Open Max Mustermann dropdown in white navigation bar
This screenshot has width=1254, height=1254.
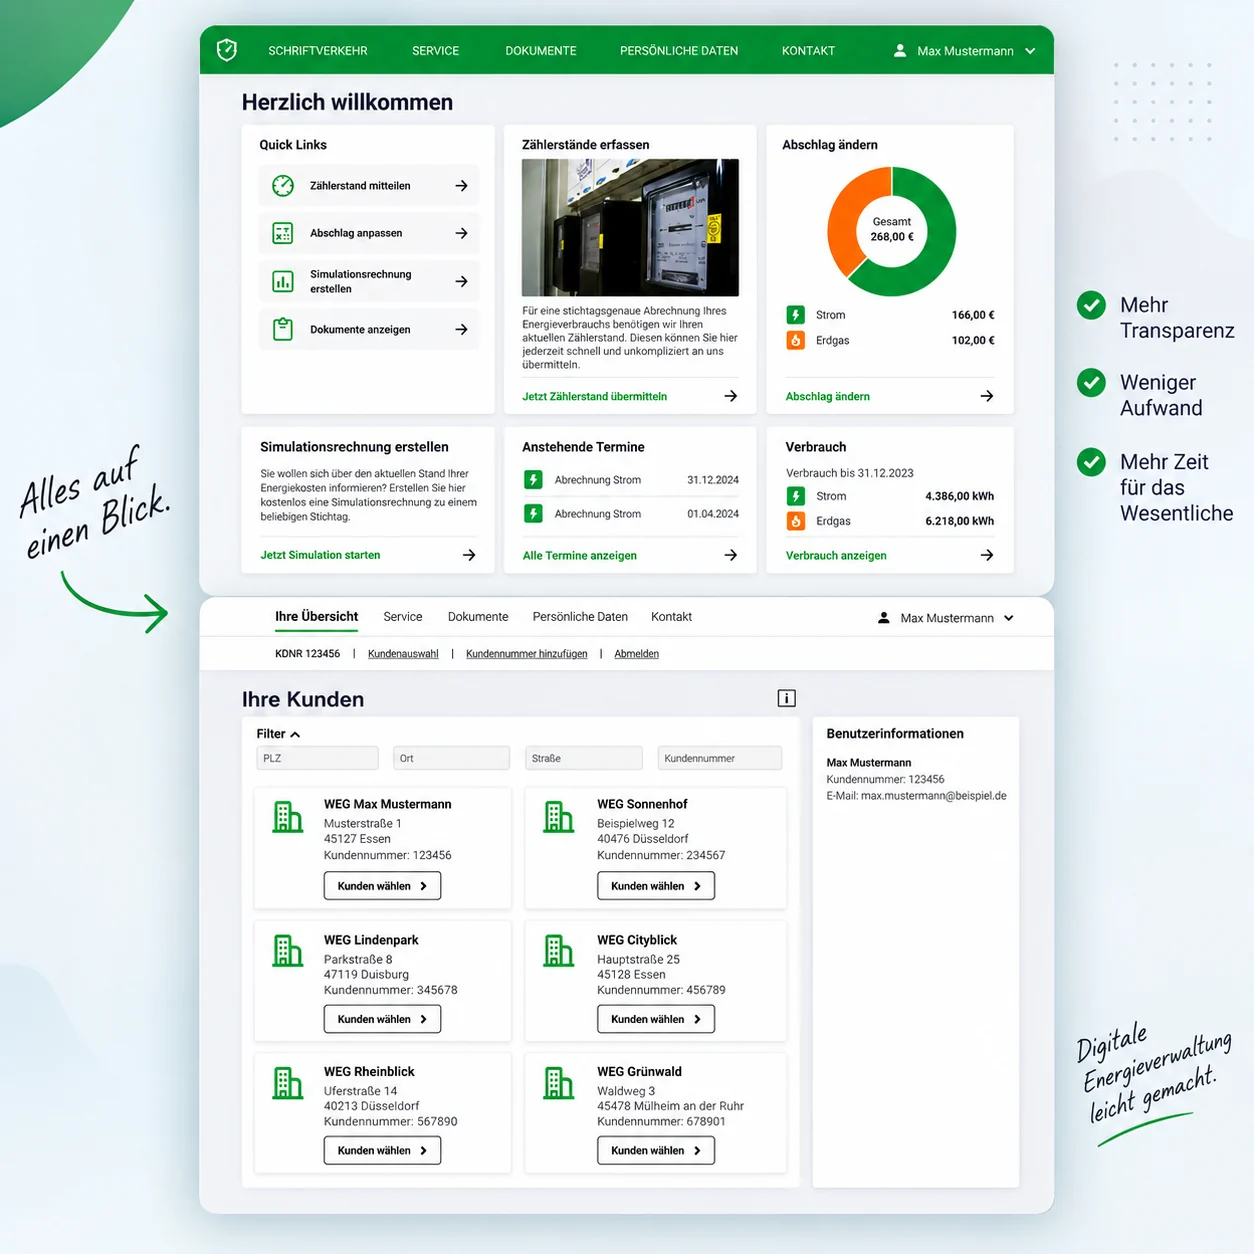click(946, 618)
